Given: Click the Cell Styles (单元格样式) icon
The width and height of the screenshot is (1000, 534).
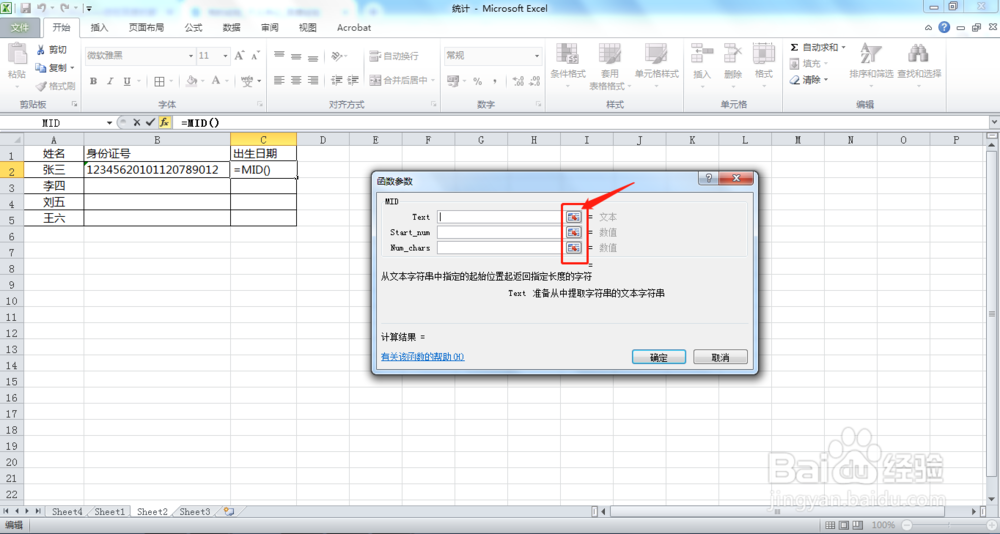Looking at the screenshot, I should [656, 55].
